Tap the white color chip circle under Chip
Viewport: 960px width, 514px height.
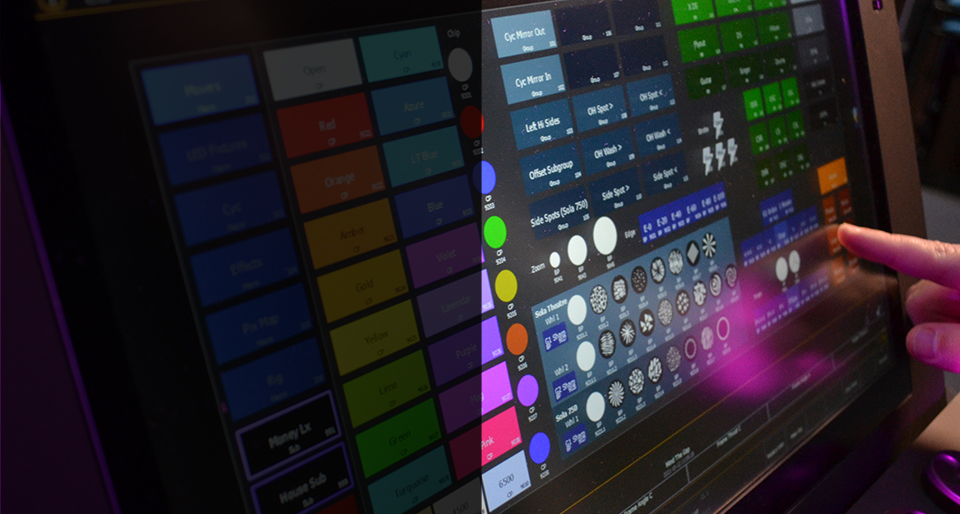(x=460, y=65)
